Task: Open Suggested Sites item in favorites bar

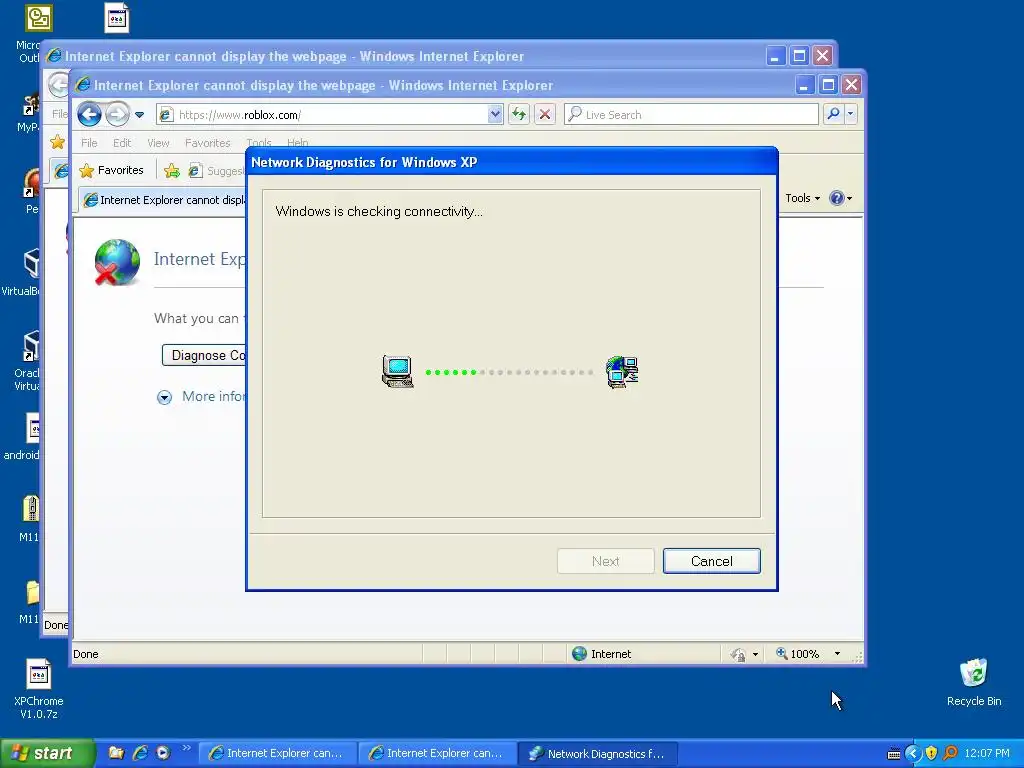Action: coord(216,170)
